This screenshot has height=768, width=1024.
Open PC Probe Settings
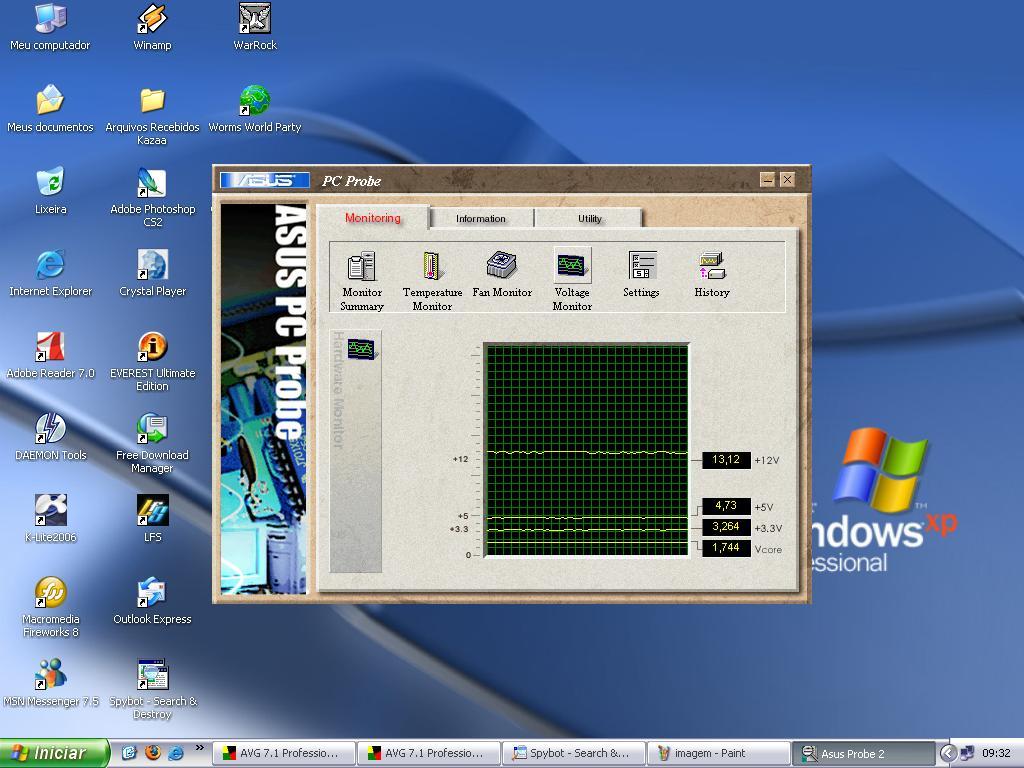point(641,274)
